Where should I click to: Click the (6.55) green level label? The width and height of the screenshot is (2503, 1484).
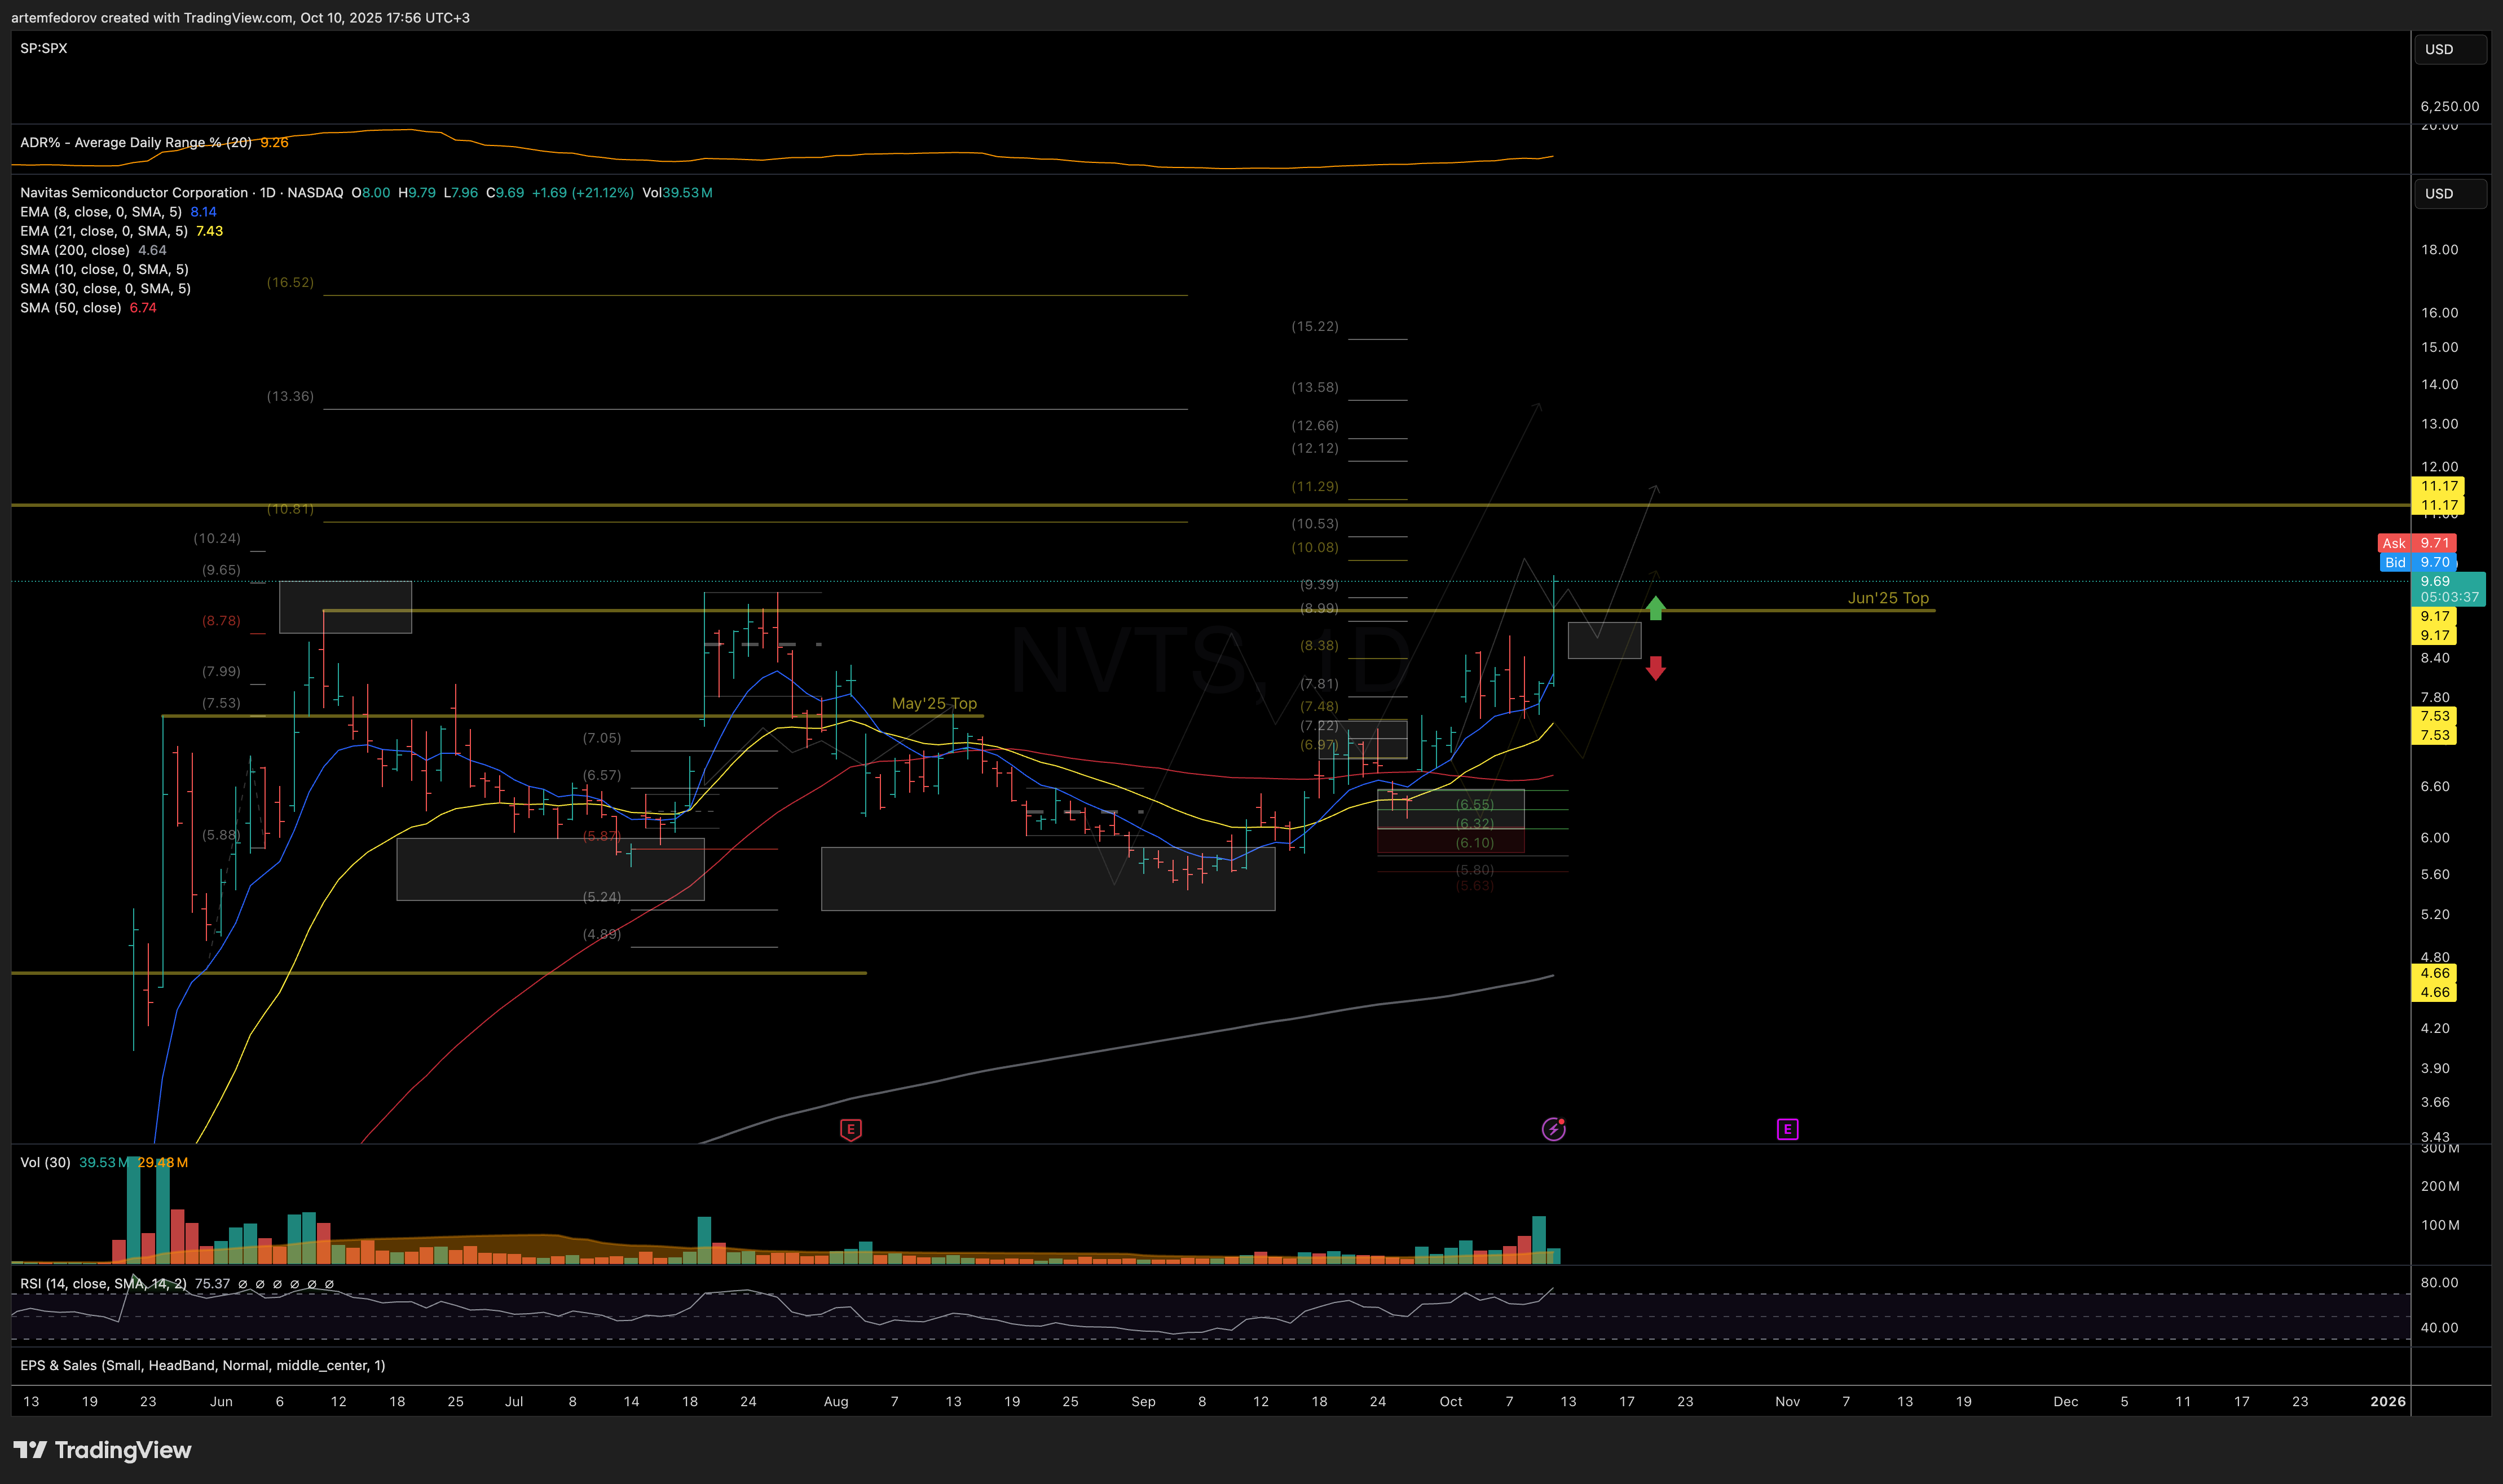point(1475,804)
